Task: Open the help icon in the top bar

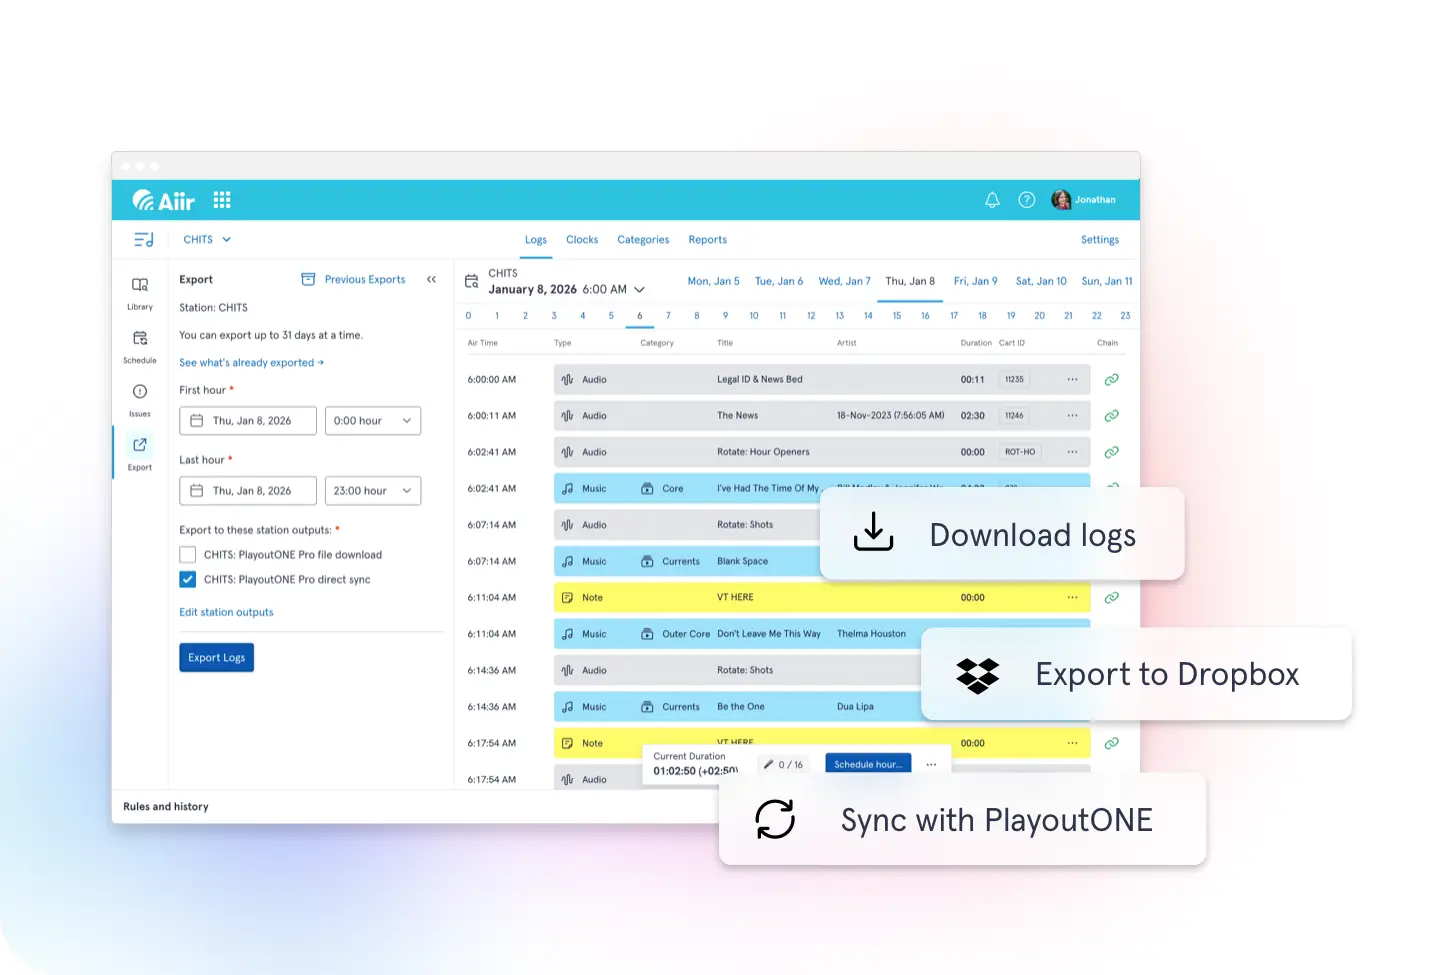Action: tap(1026, 199)
